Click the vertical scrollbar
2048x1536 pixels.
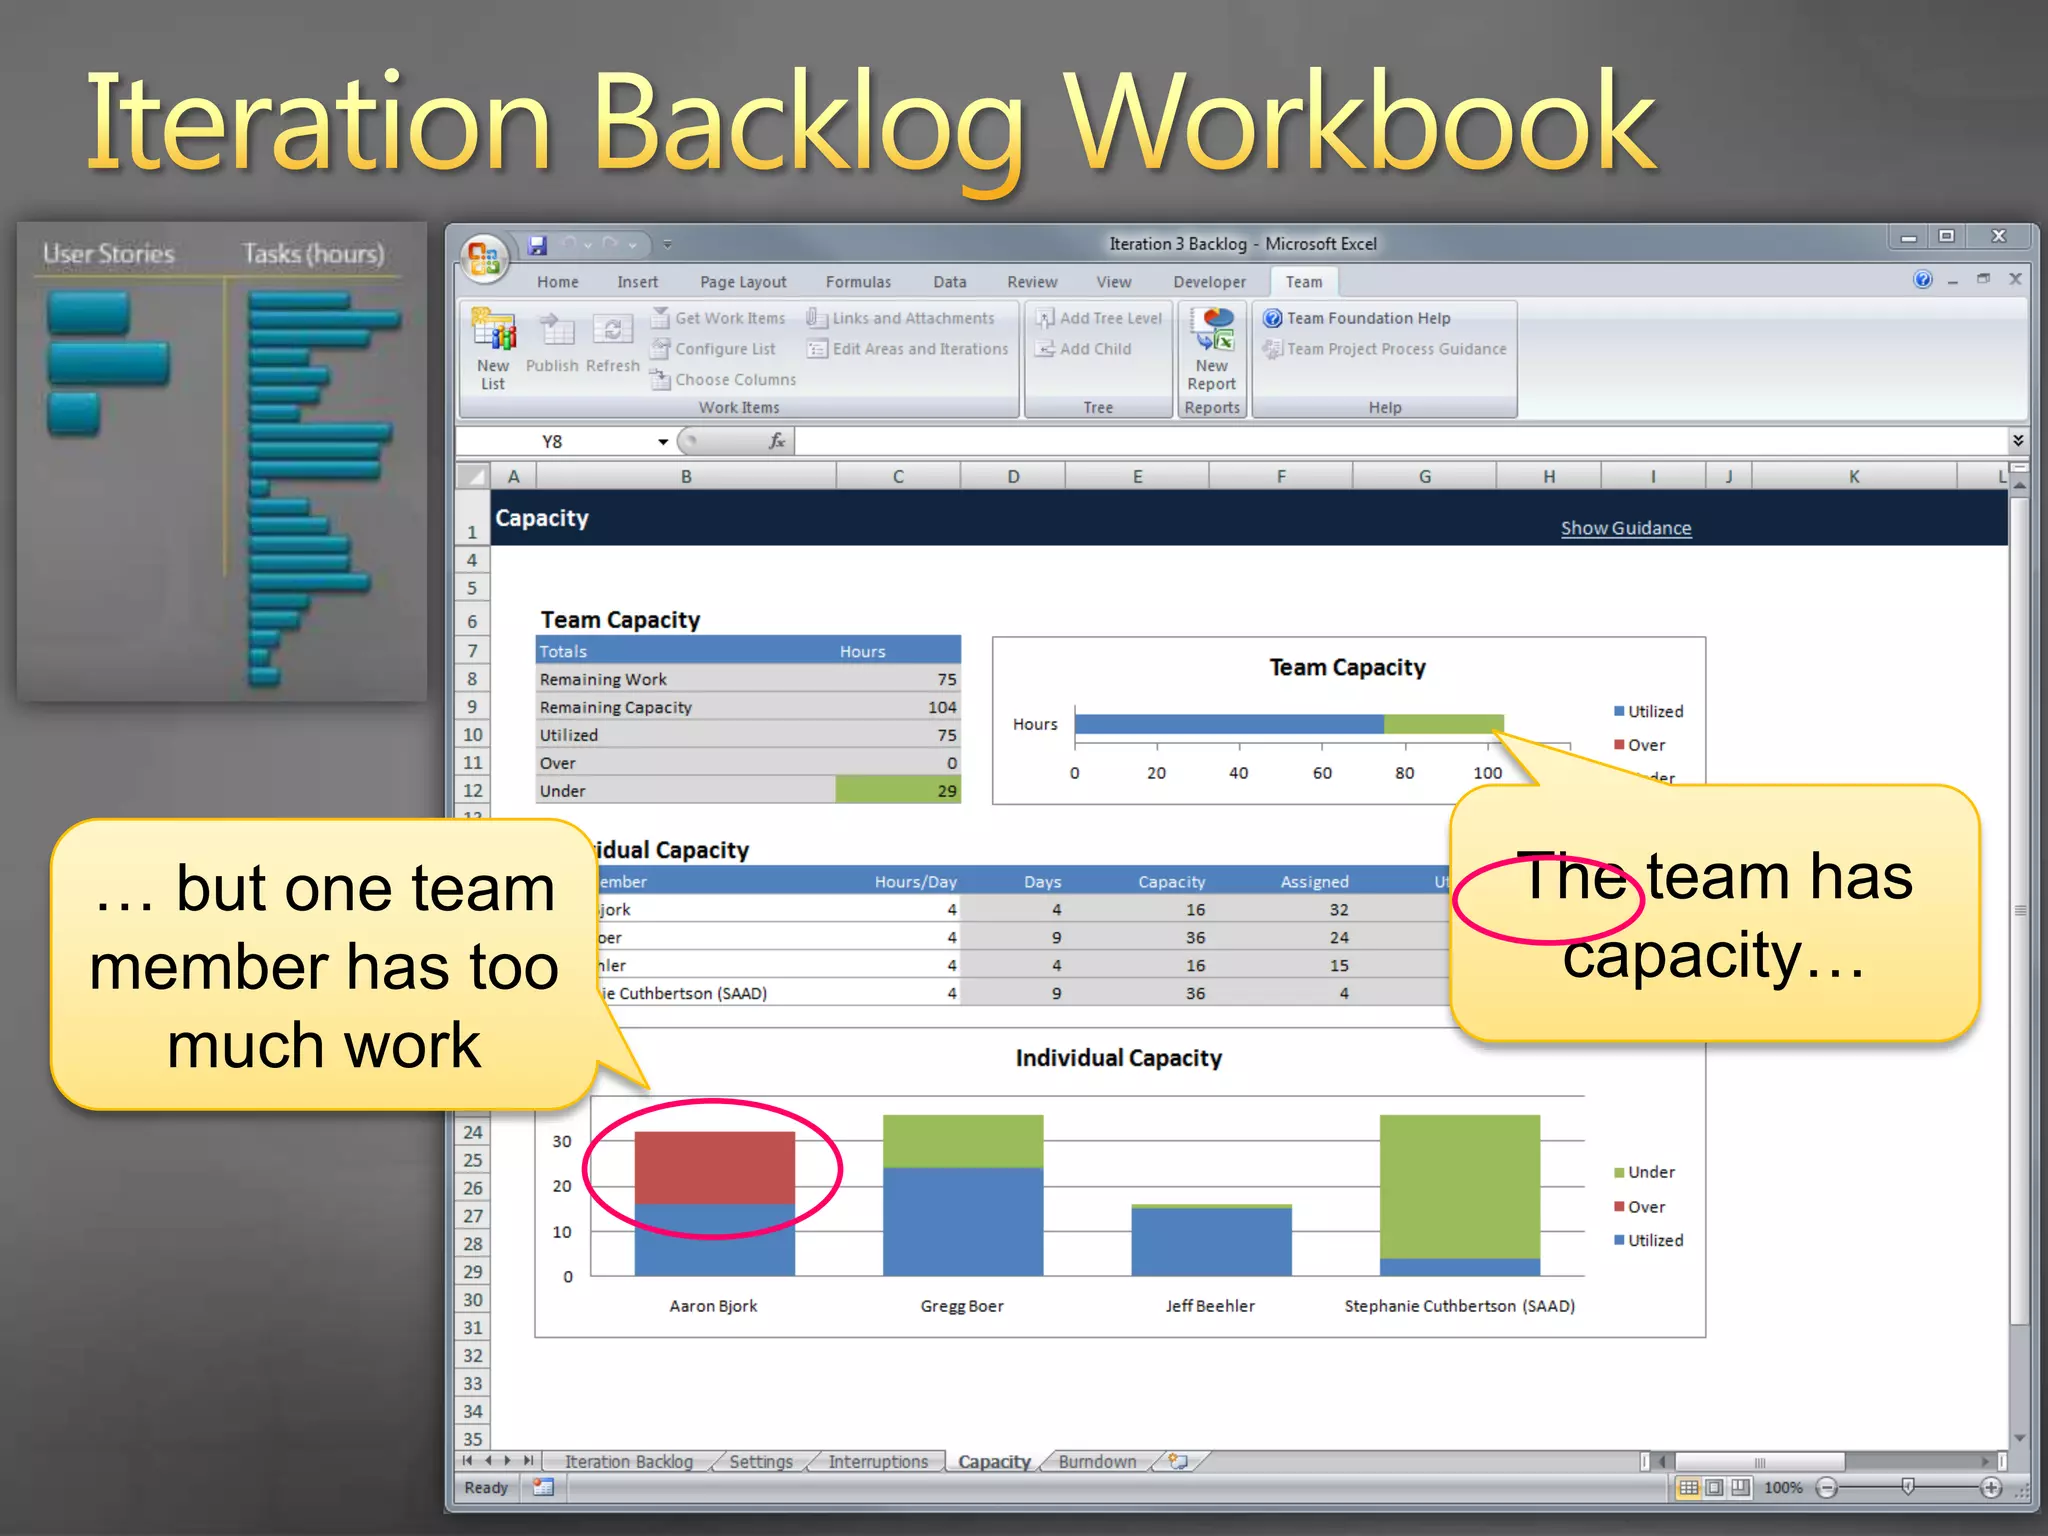pyautogui.click(x=2019, y=910)
